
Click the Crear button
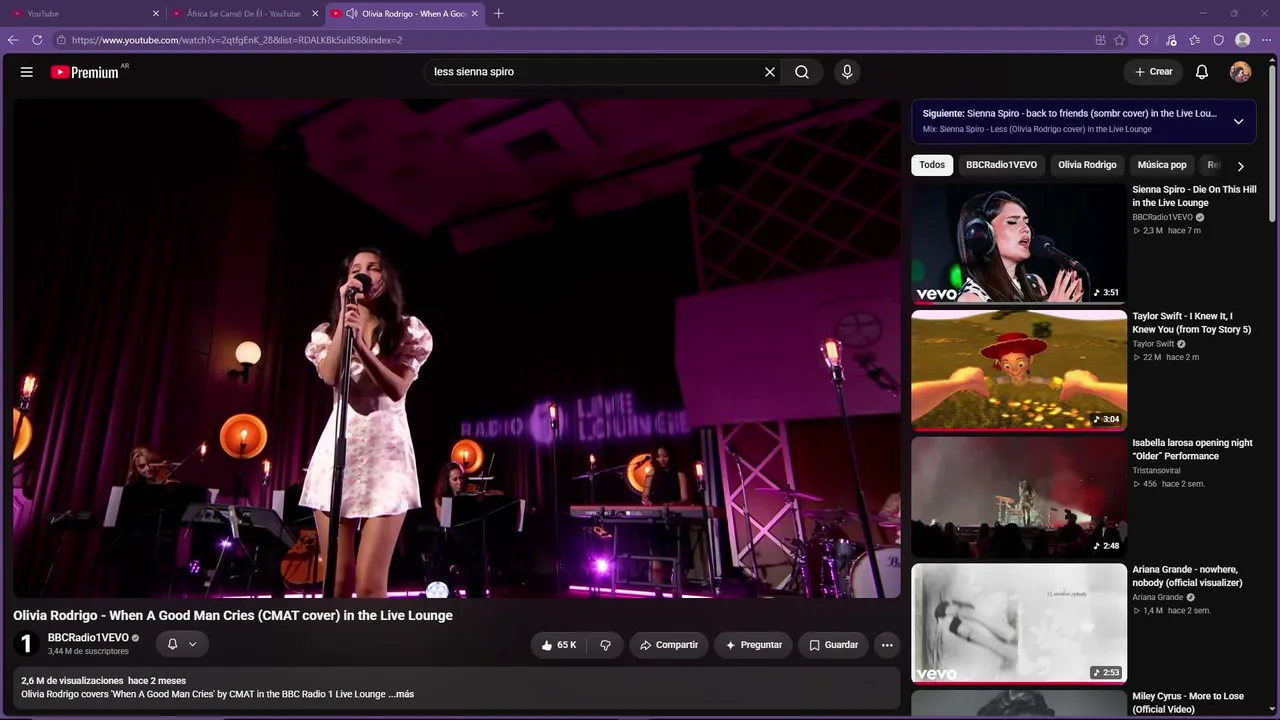point(1153,72)
